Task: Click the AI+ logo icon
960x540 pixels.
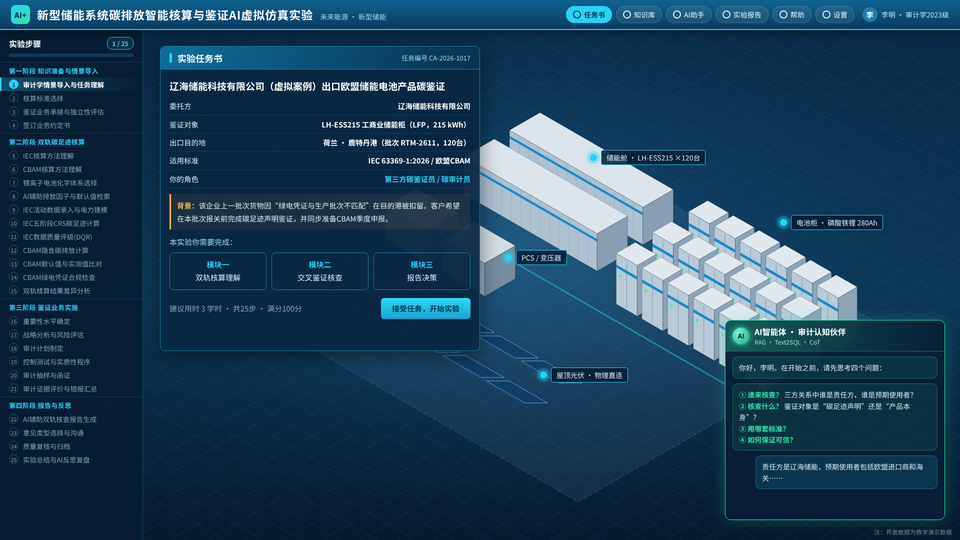Action: pyautogui.click(x=20, y=15)
